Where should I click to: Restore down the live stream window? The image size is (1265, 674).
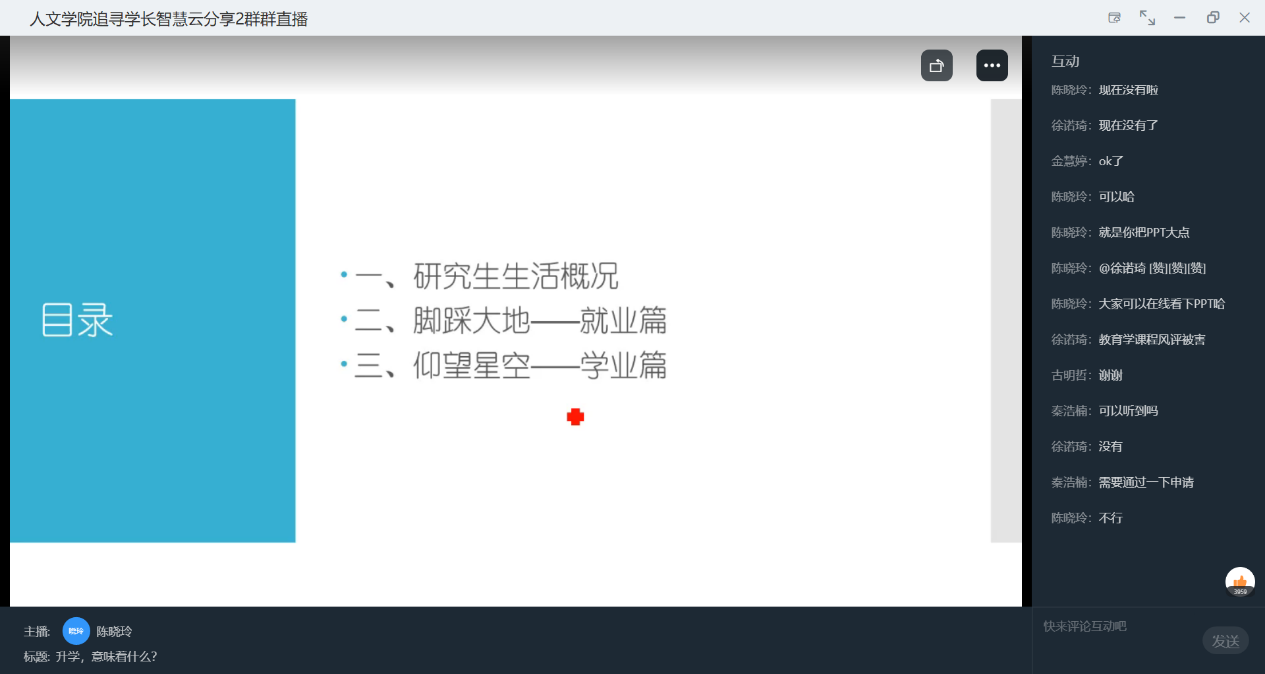[1213, 18]
